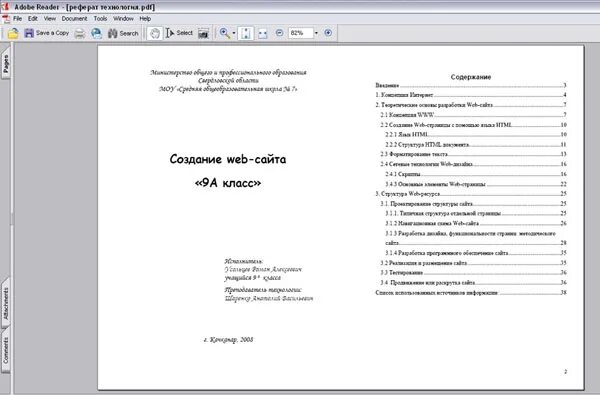Click contents entry '2.3 Форматирование текста'
This screenshot has height=395, width=600.
pos(473,154)
